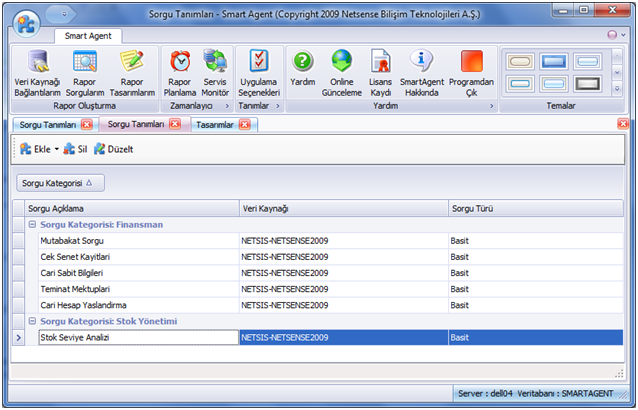Open SmartAgent Hakkında info

[x=422, y=74]
